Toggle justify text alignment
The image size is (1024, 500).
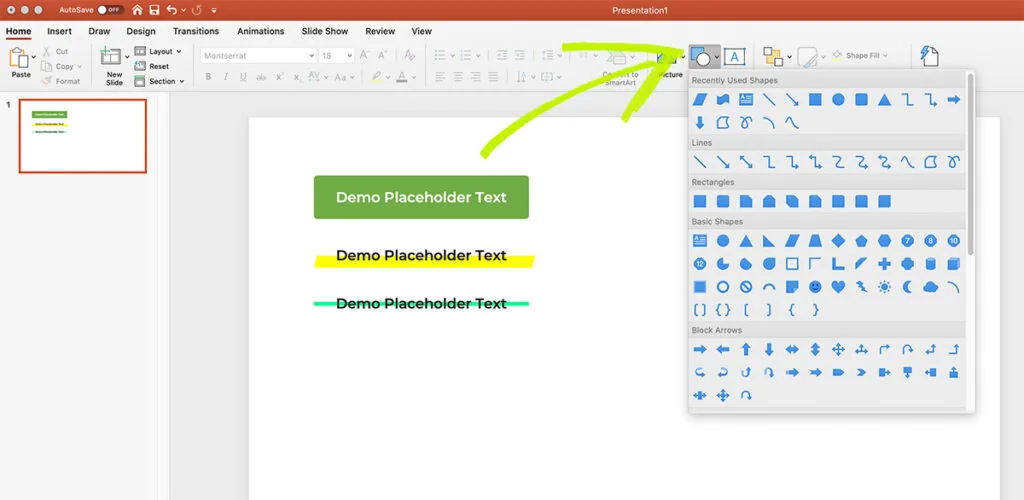click(x=493, y=77)
